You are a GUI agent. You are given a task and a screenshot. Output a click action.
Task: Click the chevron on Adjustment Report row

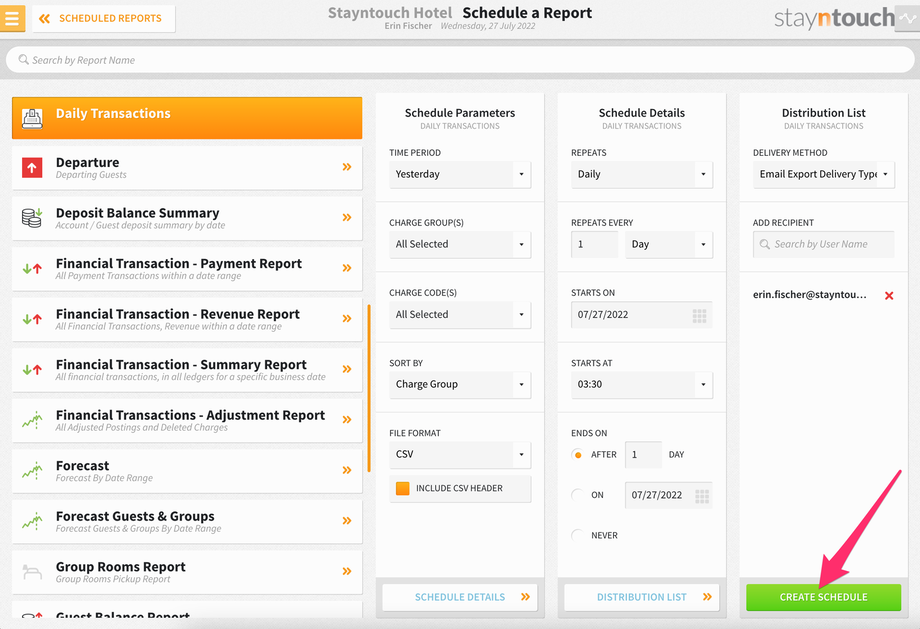point(347,419)
